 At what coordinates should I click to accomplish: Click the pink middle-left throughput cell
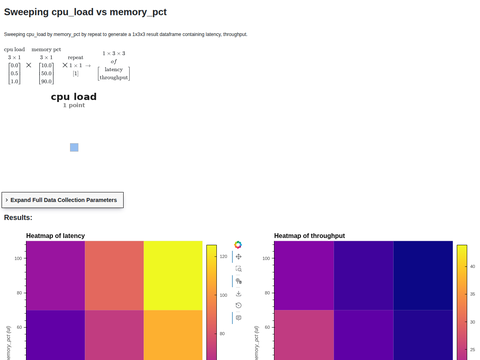tap(304, 335)
